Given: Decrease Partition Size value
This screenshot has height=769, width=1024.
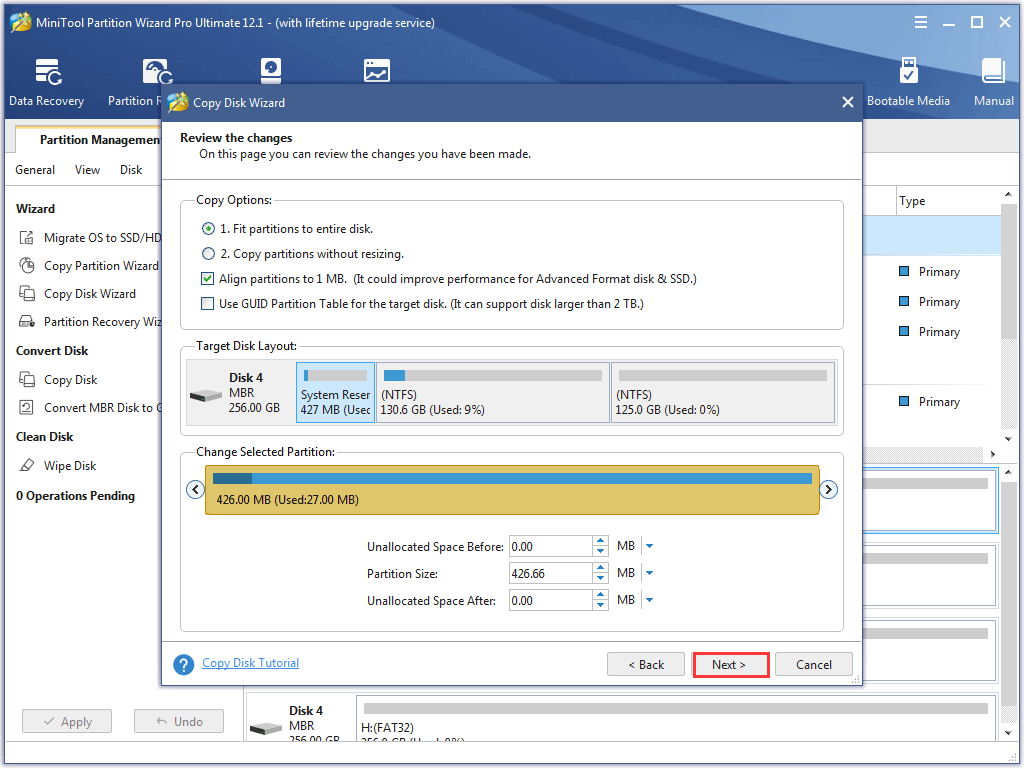Looking at the screenshot, I should point(600,579).
